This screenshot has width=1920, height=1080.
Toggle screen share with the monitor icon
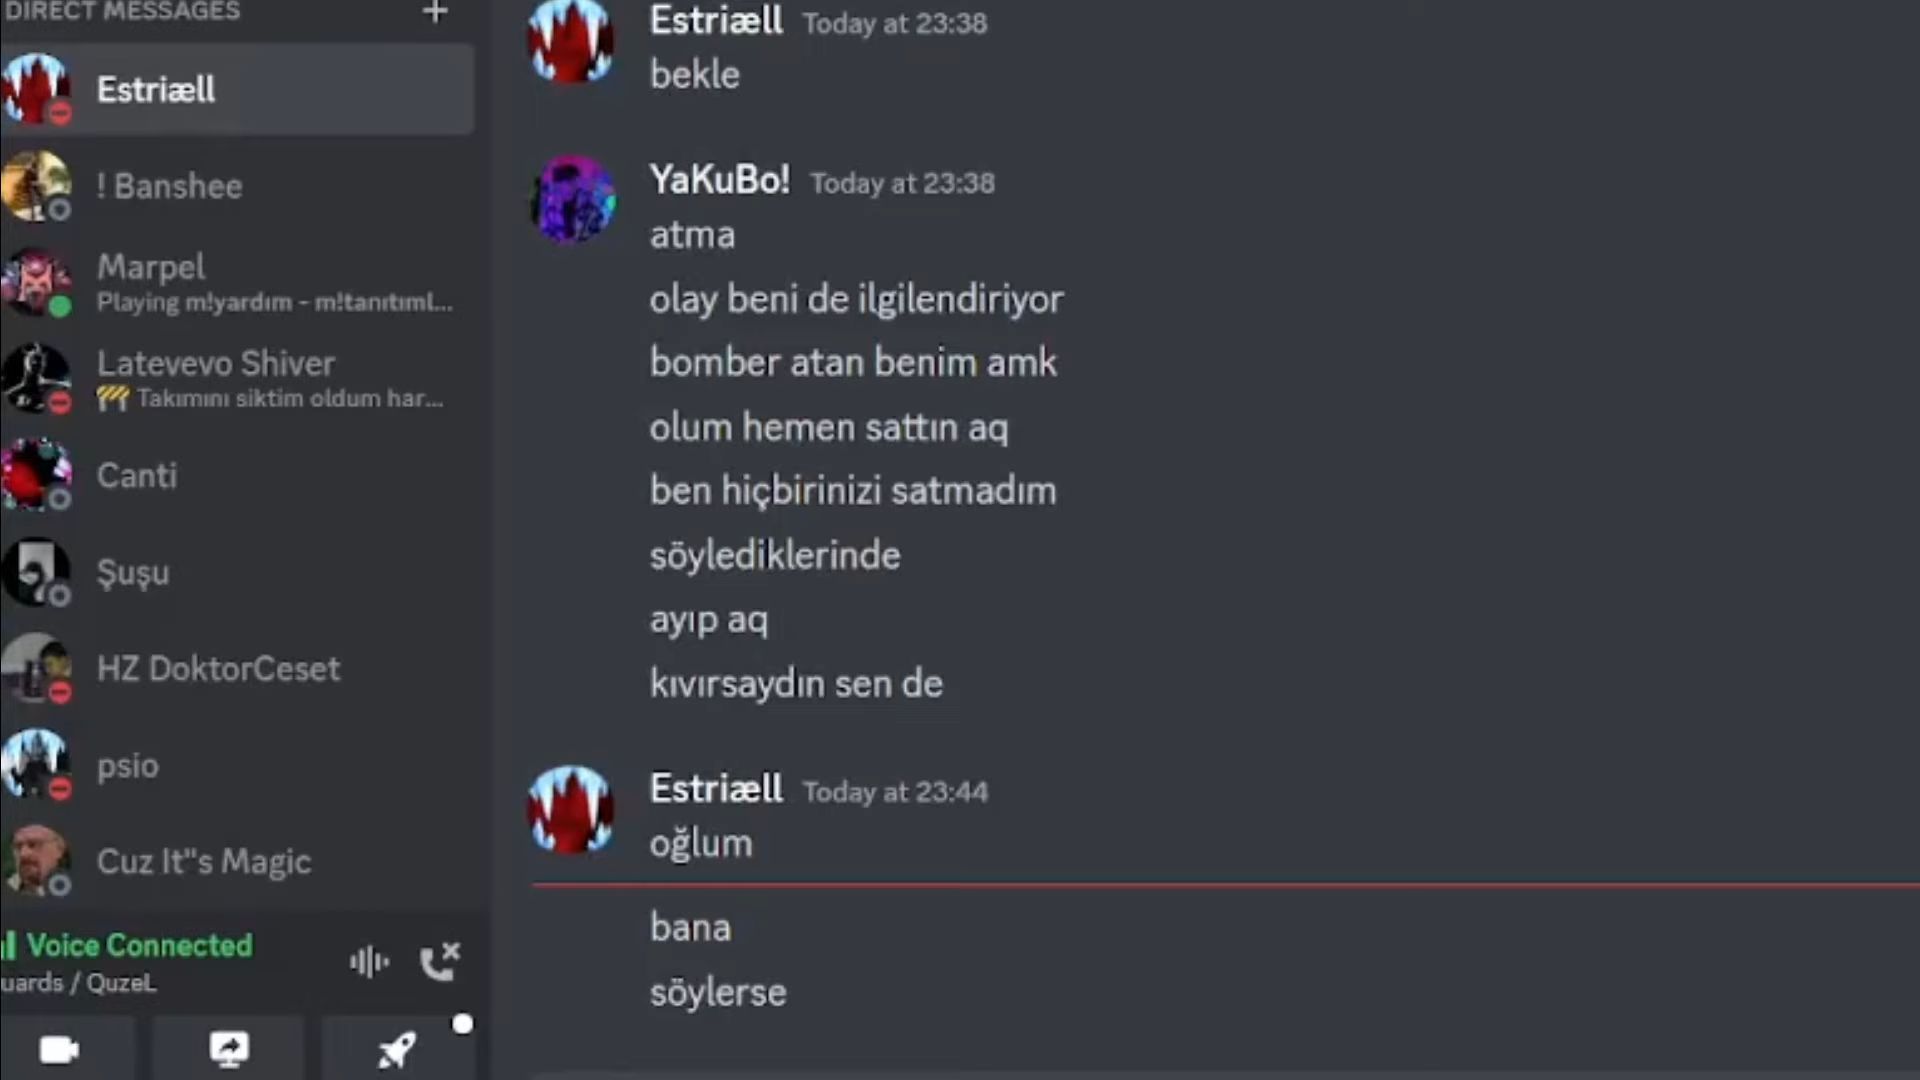229,1050
